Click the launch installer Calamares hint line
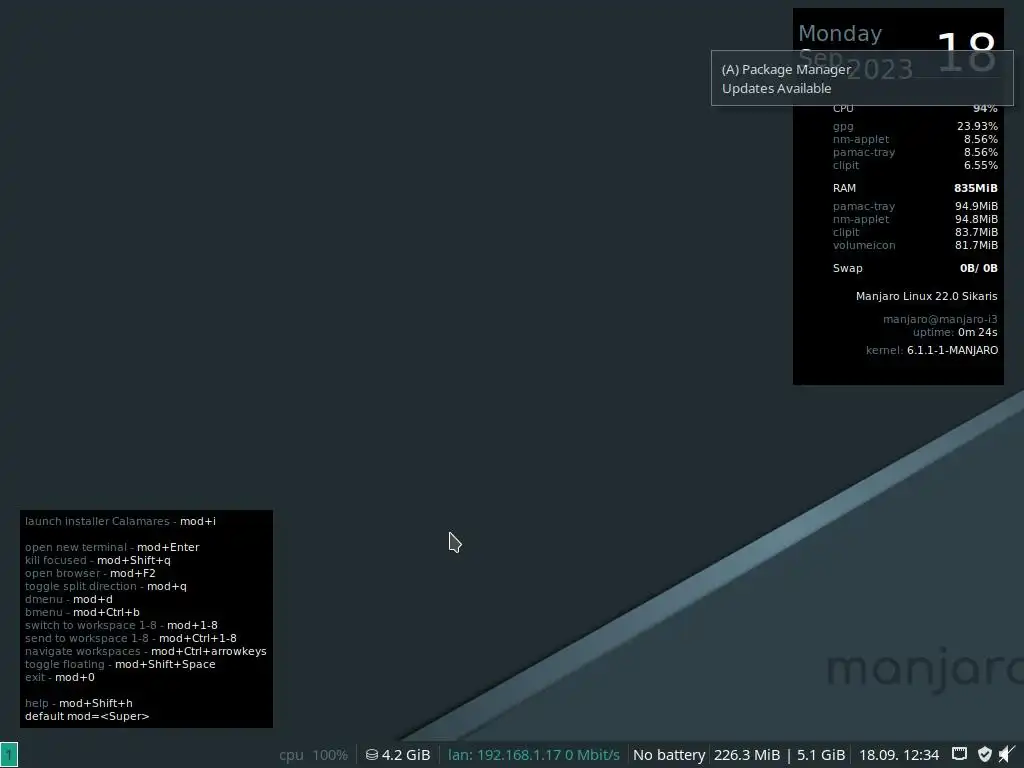The width and height of the screenshot is (1024, 768). [120, 521]
